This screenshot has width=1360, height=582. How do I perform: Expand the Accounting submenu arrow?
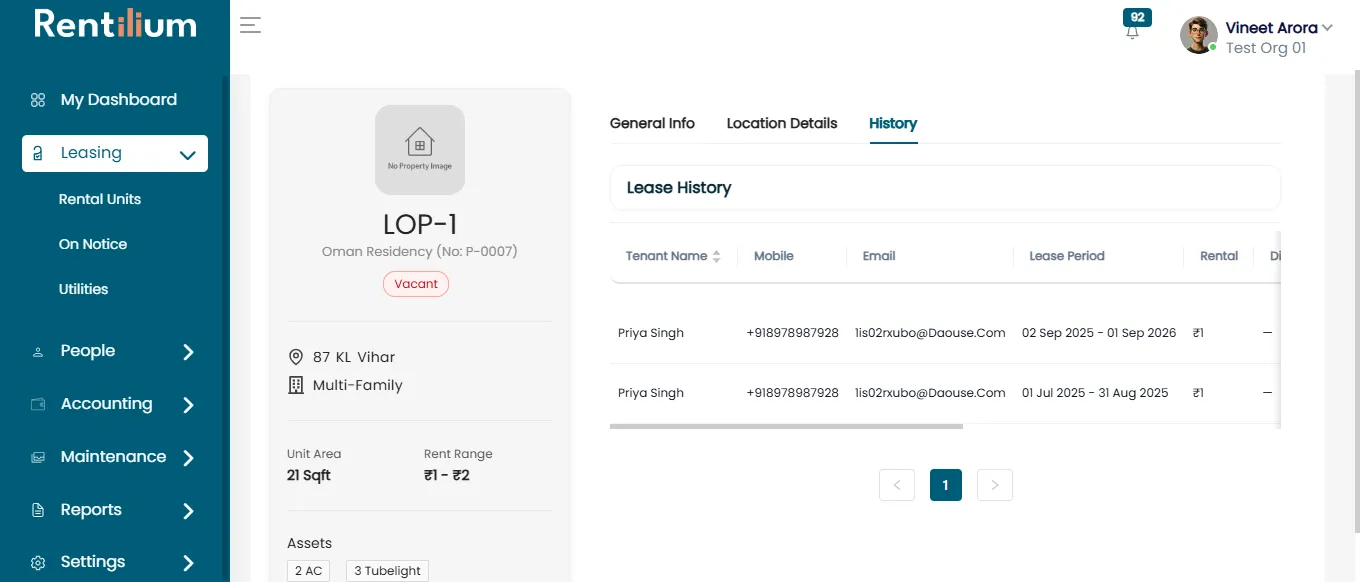tap(188, 405)
